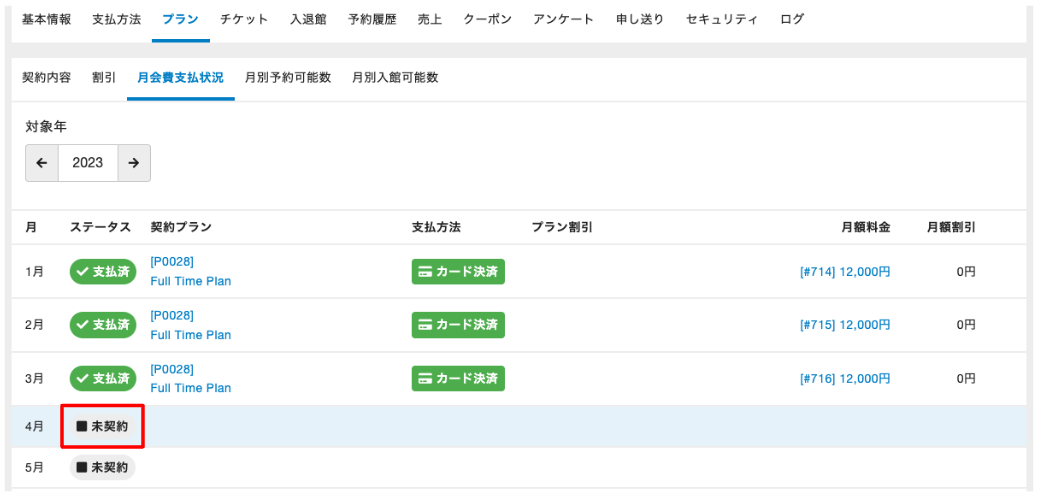Screen dimensions: 1039x500
Task: Switch to the 割引 sub-tab
Action: click(x=104, y=78)
